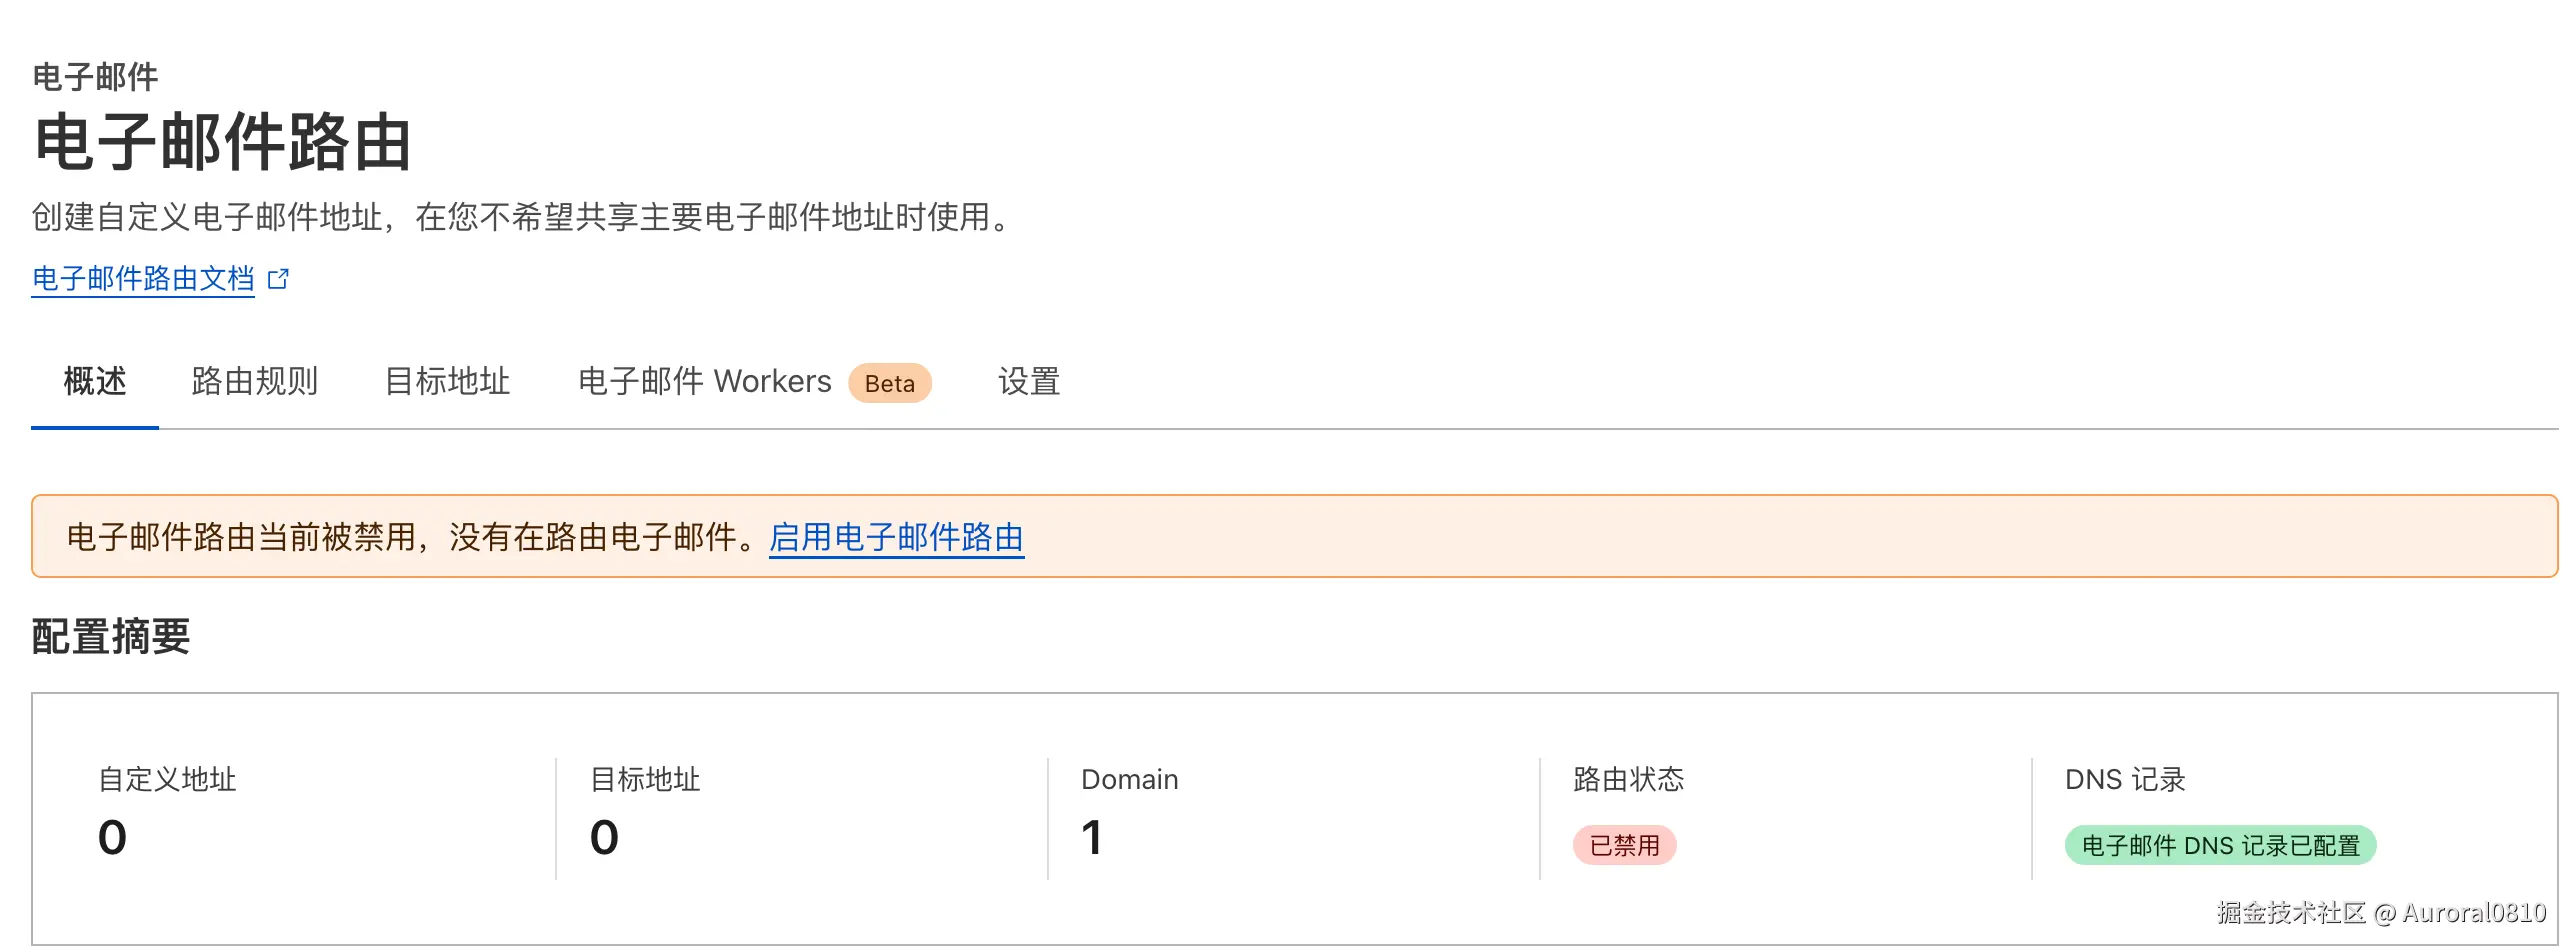The image size is (2572, 952).
Task: Switch to the 路由规则 tab
Action: (253, 382)
